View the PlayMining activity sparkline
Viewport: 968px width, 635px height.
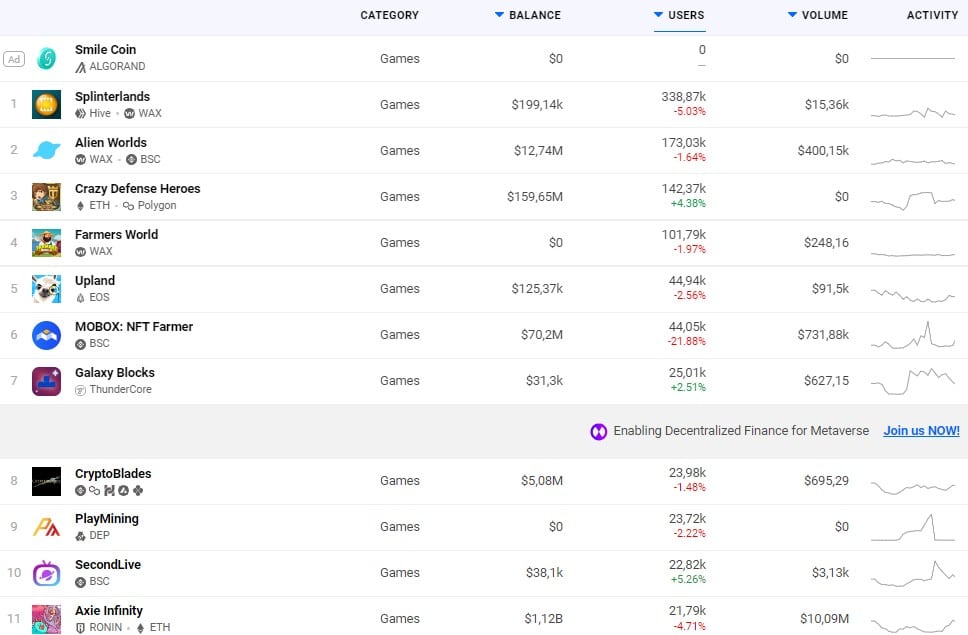[x=913, y=527]
